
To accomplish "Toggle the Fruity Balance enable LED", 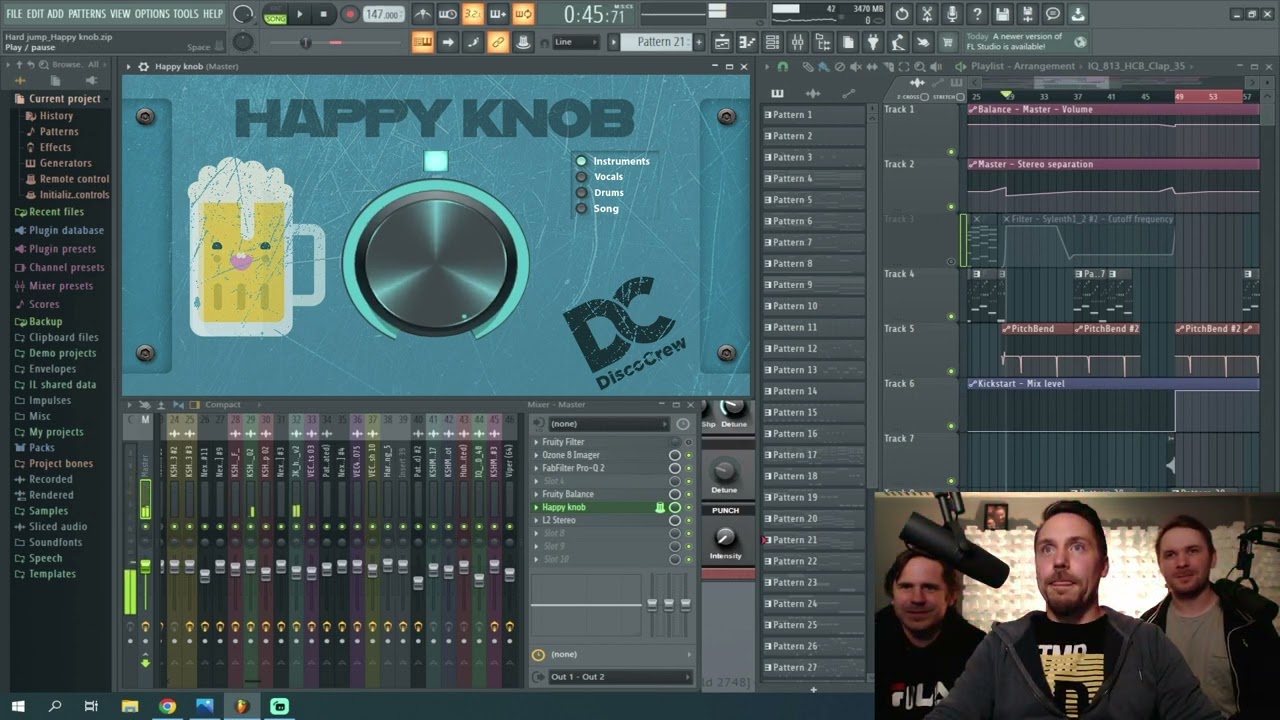I will pyautogui.click(x=688, y=494).
